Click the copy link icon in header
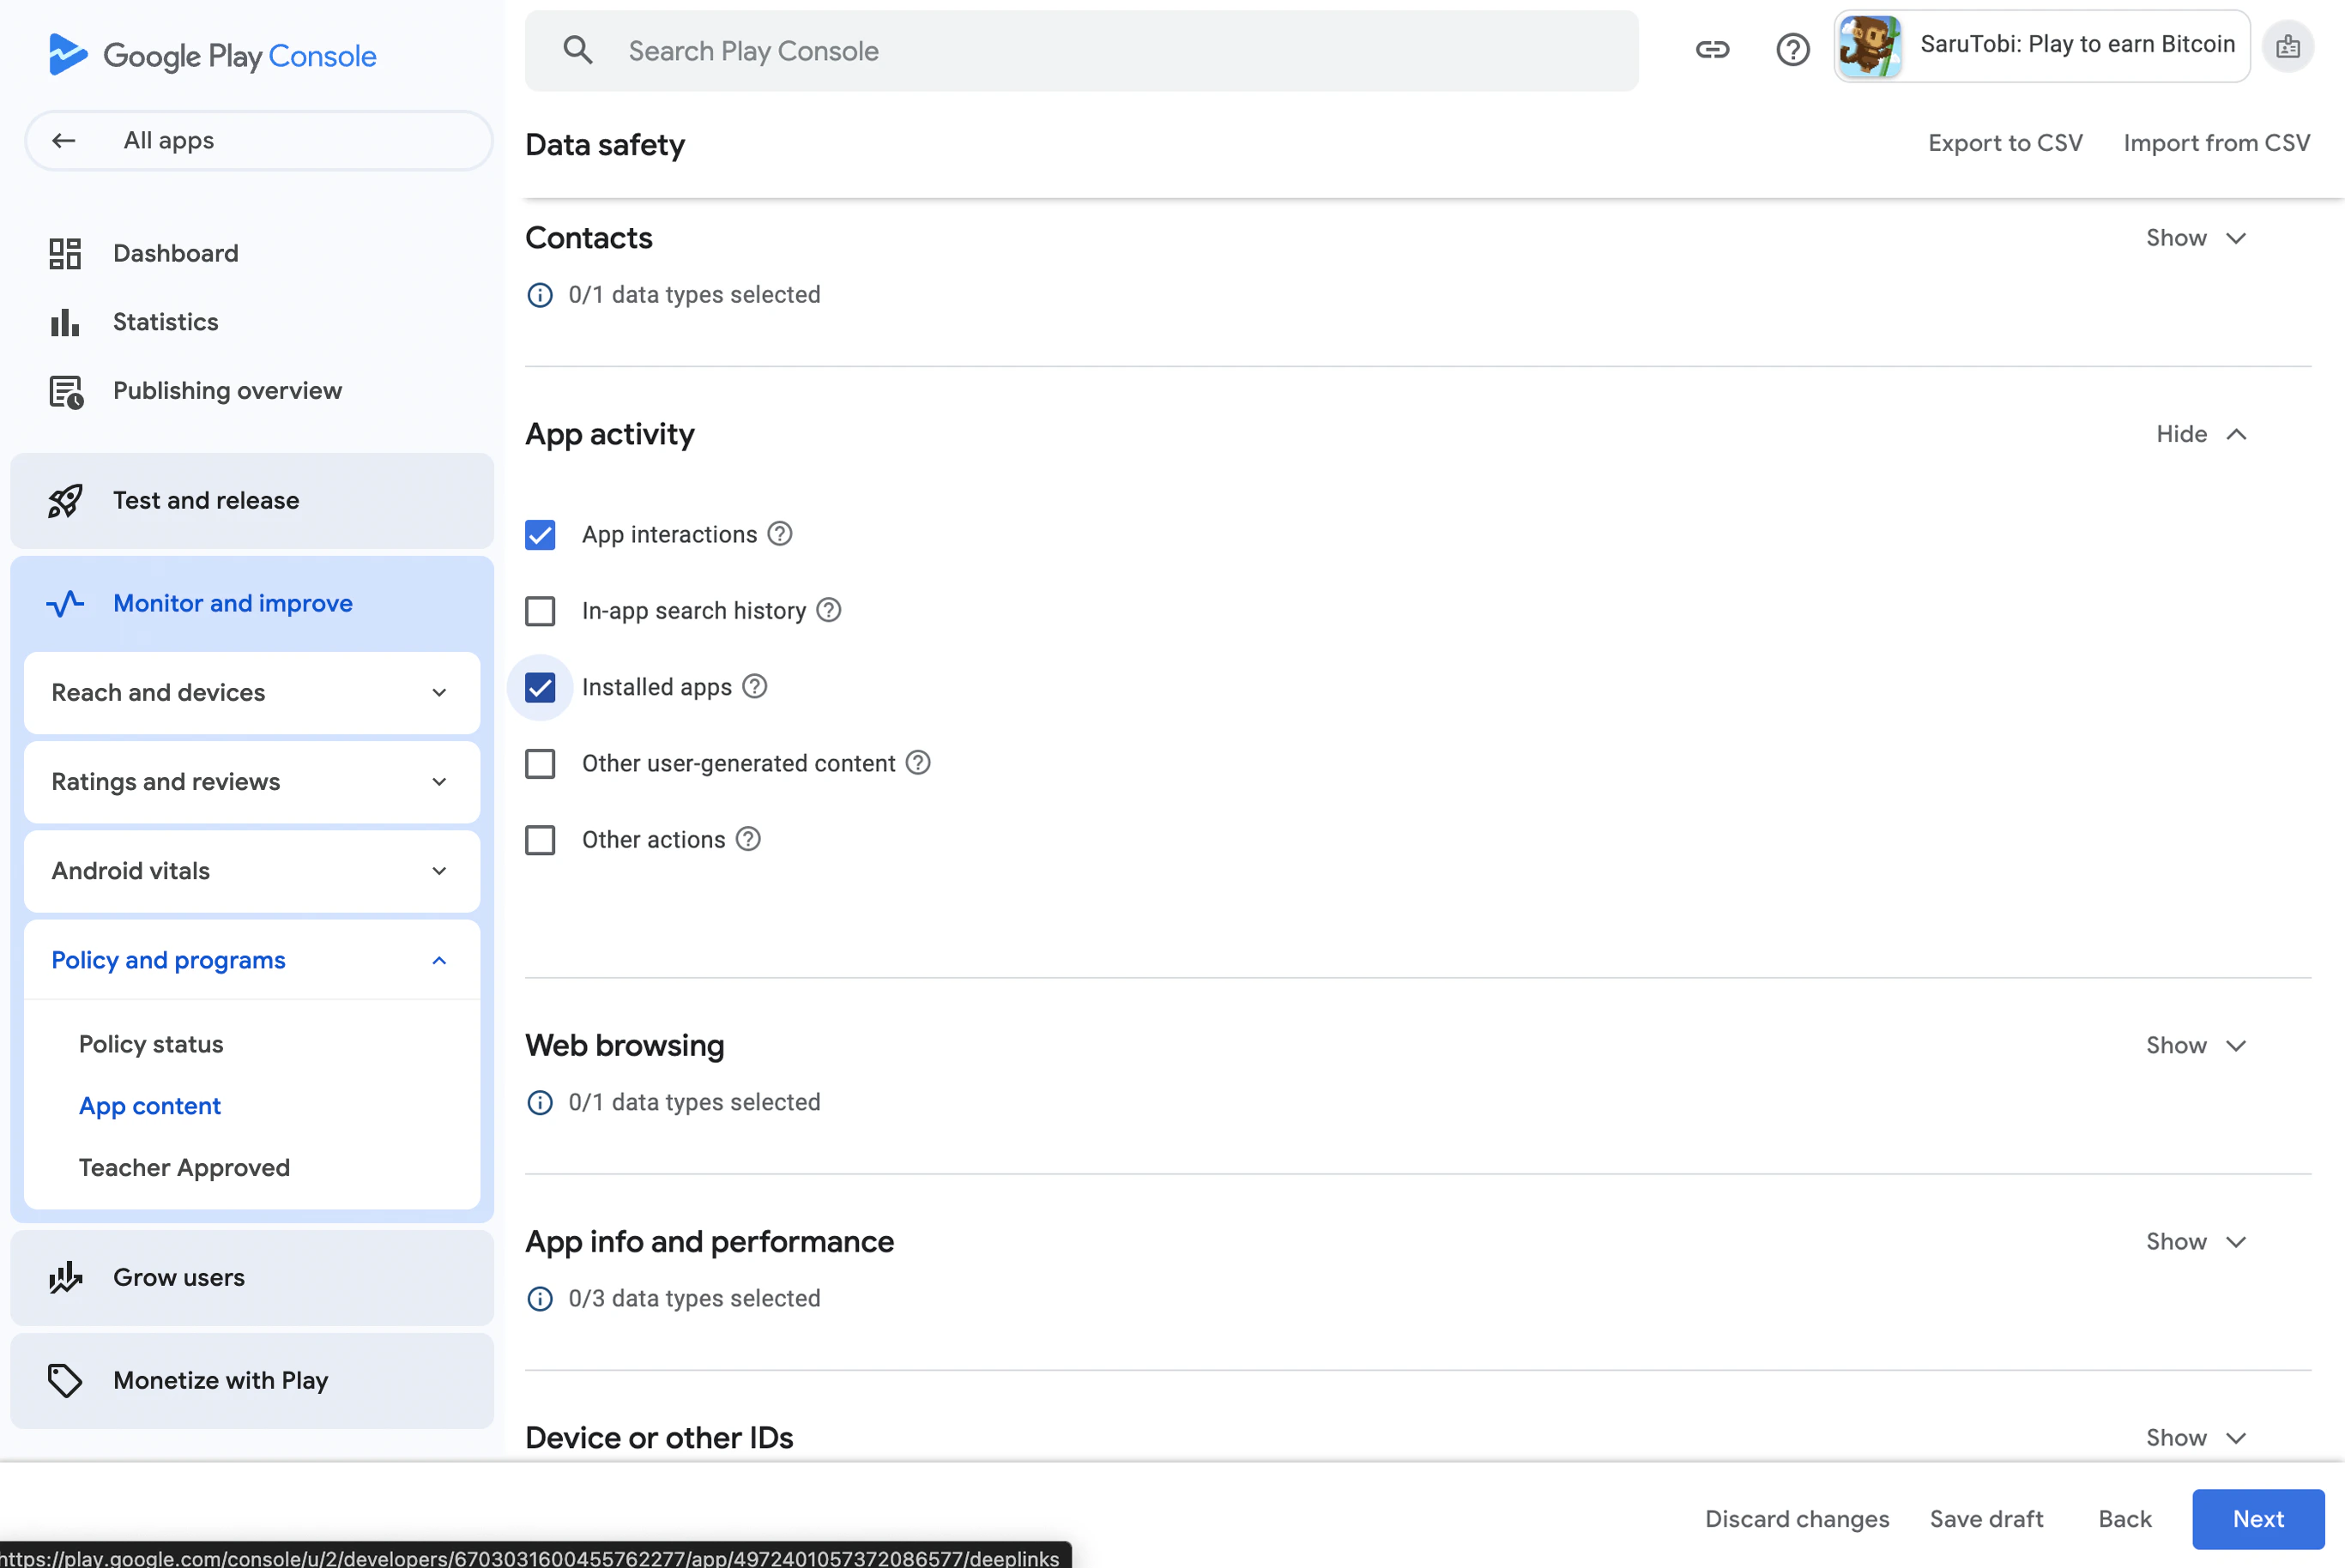2345x1568 pixels. point(1712,49)
